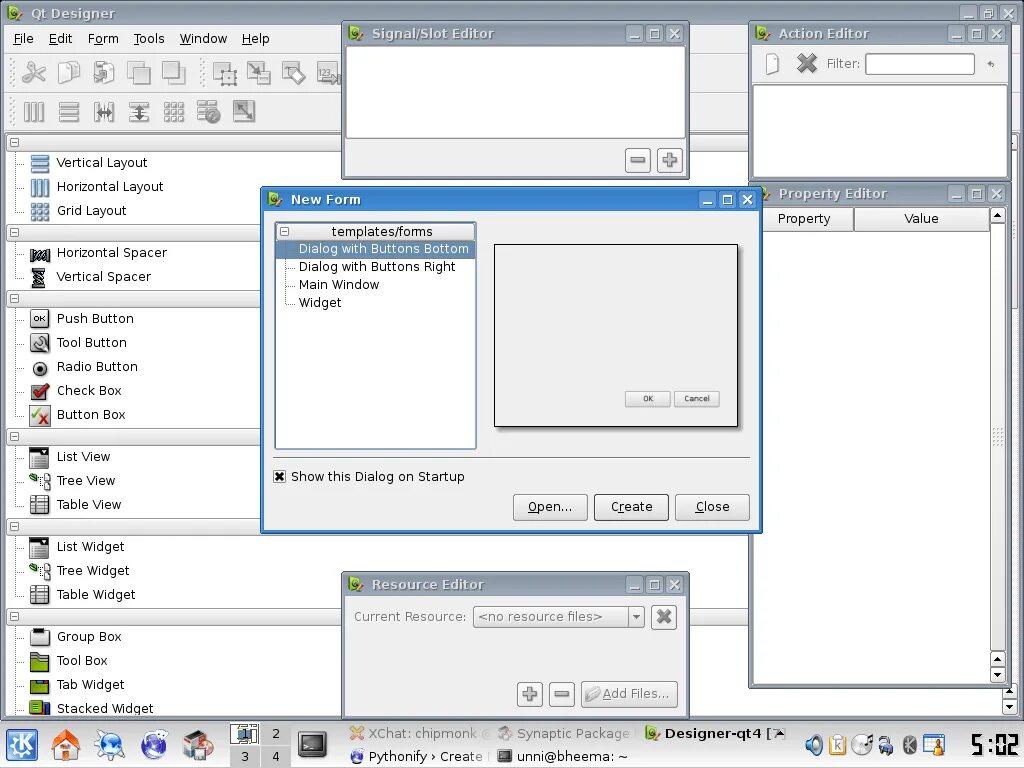This screenshot has width=1024, height=768.
Task: Collapse the category containing Group Box
Action: [14, 616]
